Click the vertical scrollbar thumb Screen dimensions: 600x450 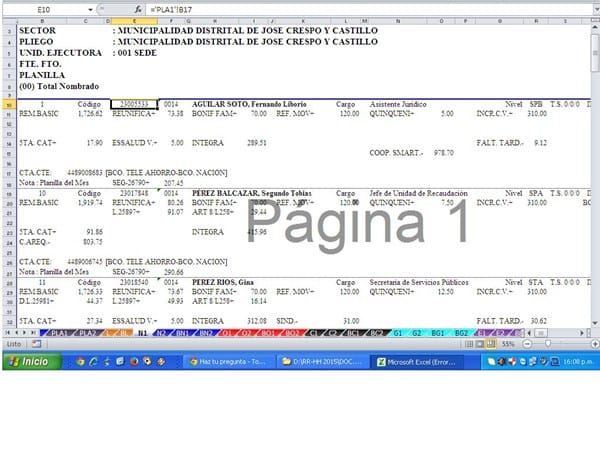pyautogui.click(x=595, y=53)
